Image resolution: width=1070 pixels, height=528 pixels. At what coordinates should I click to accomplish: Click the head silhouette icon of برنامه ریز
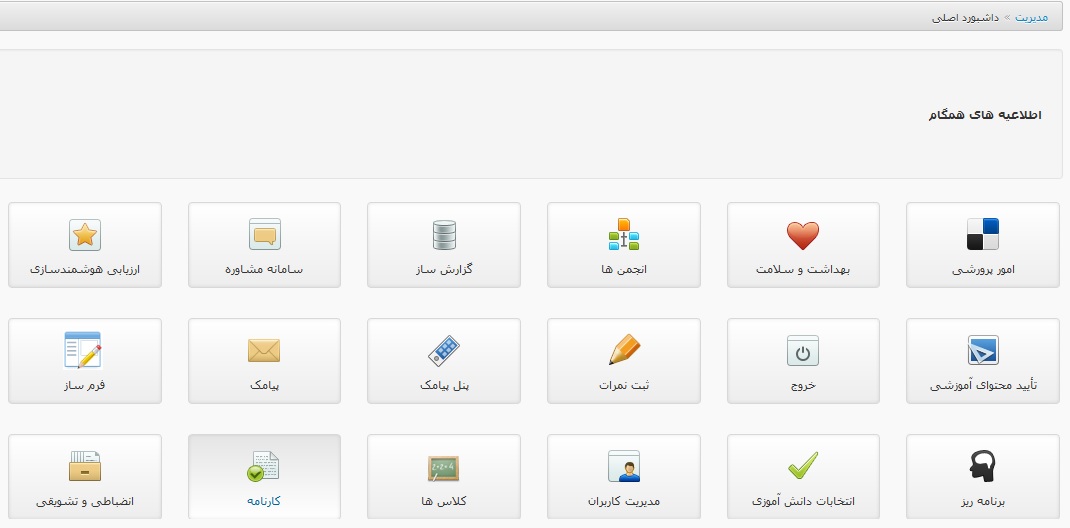tap(983, 467)
